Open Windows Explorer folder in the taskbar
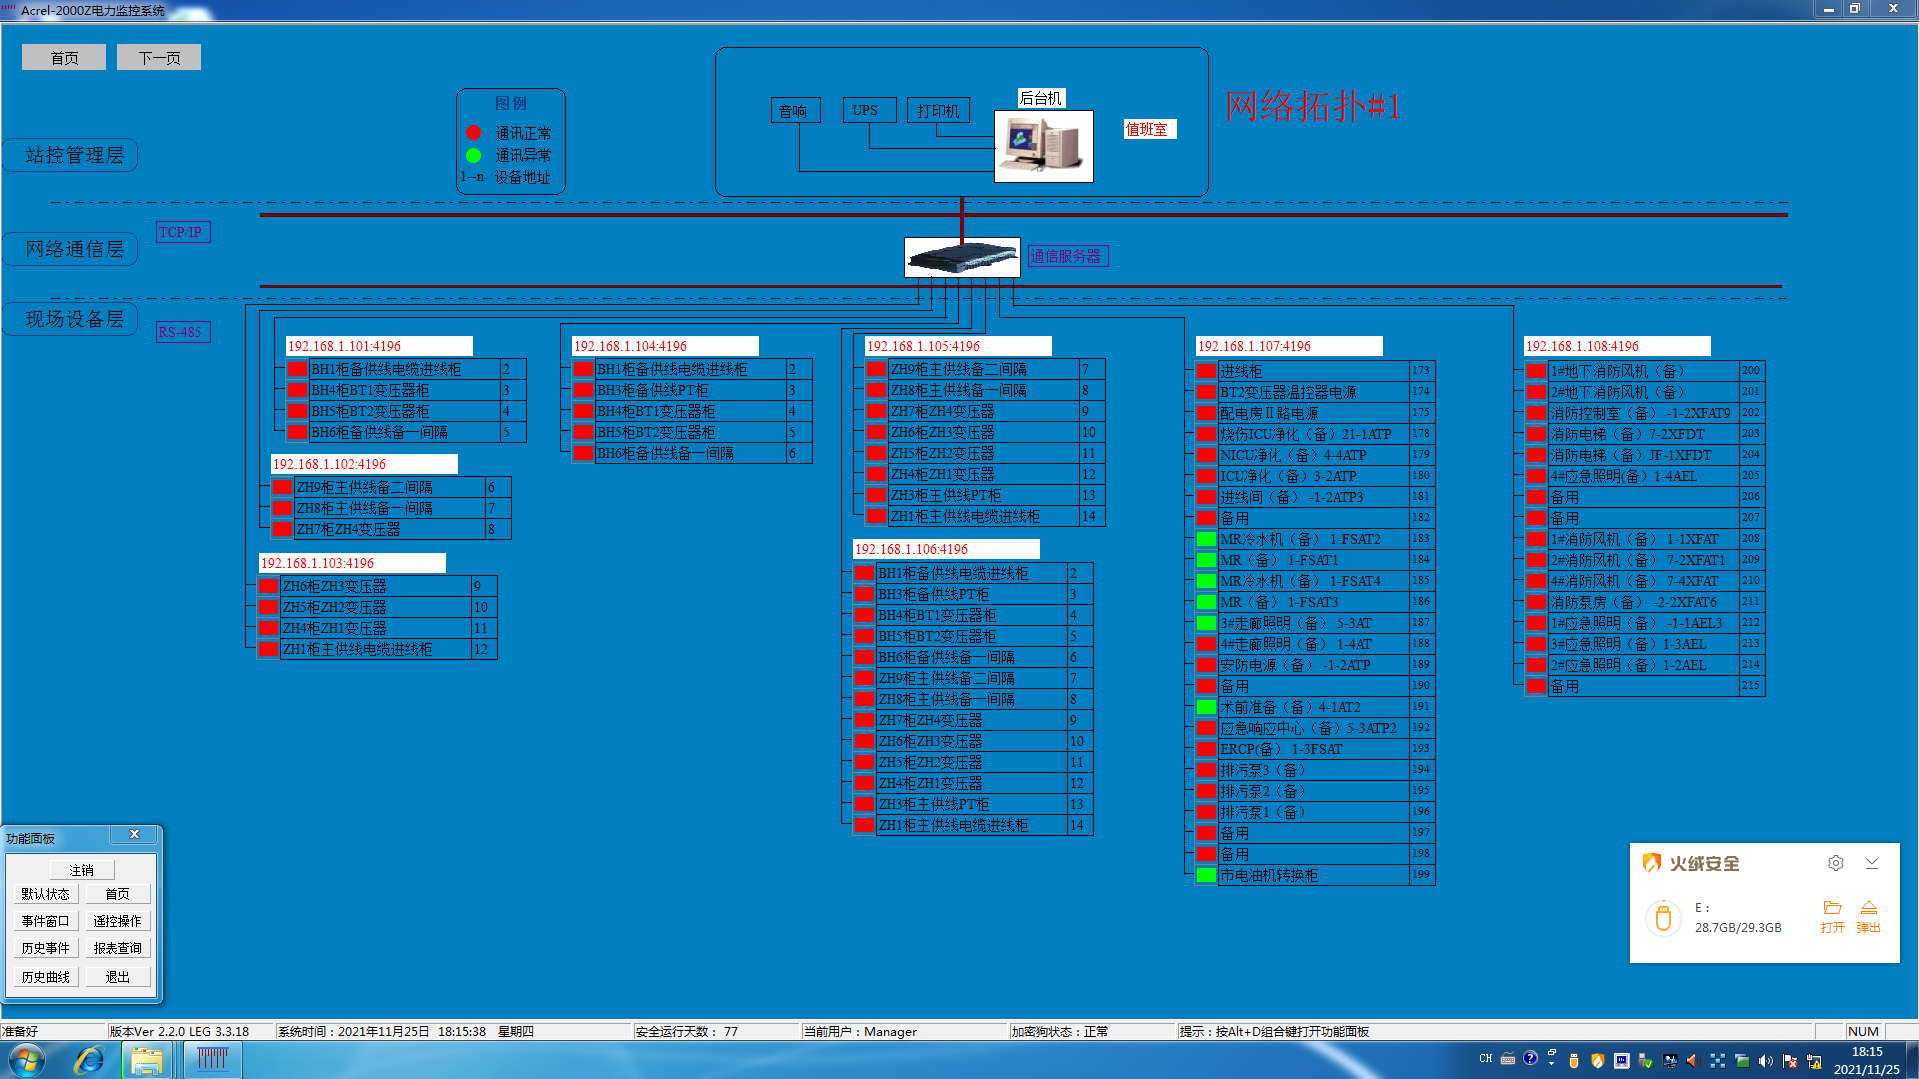Screen dimensions: 1919x1079 [147, 1060]
